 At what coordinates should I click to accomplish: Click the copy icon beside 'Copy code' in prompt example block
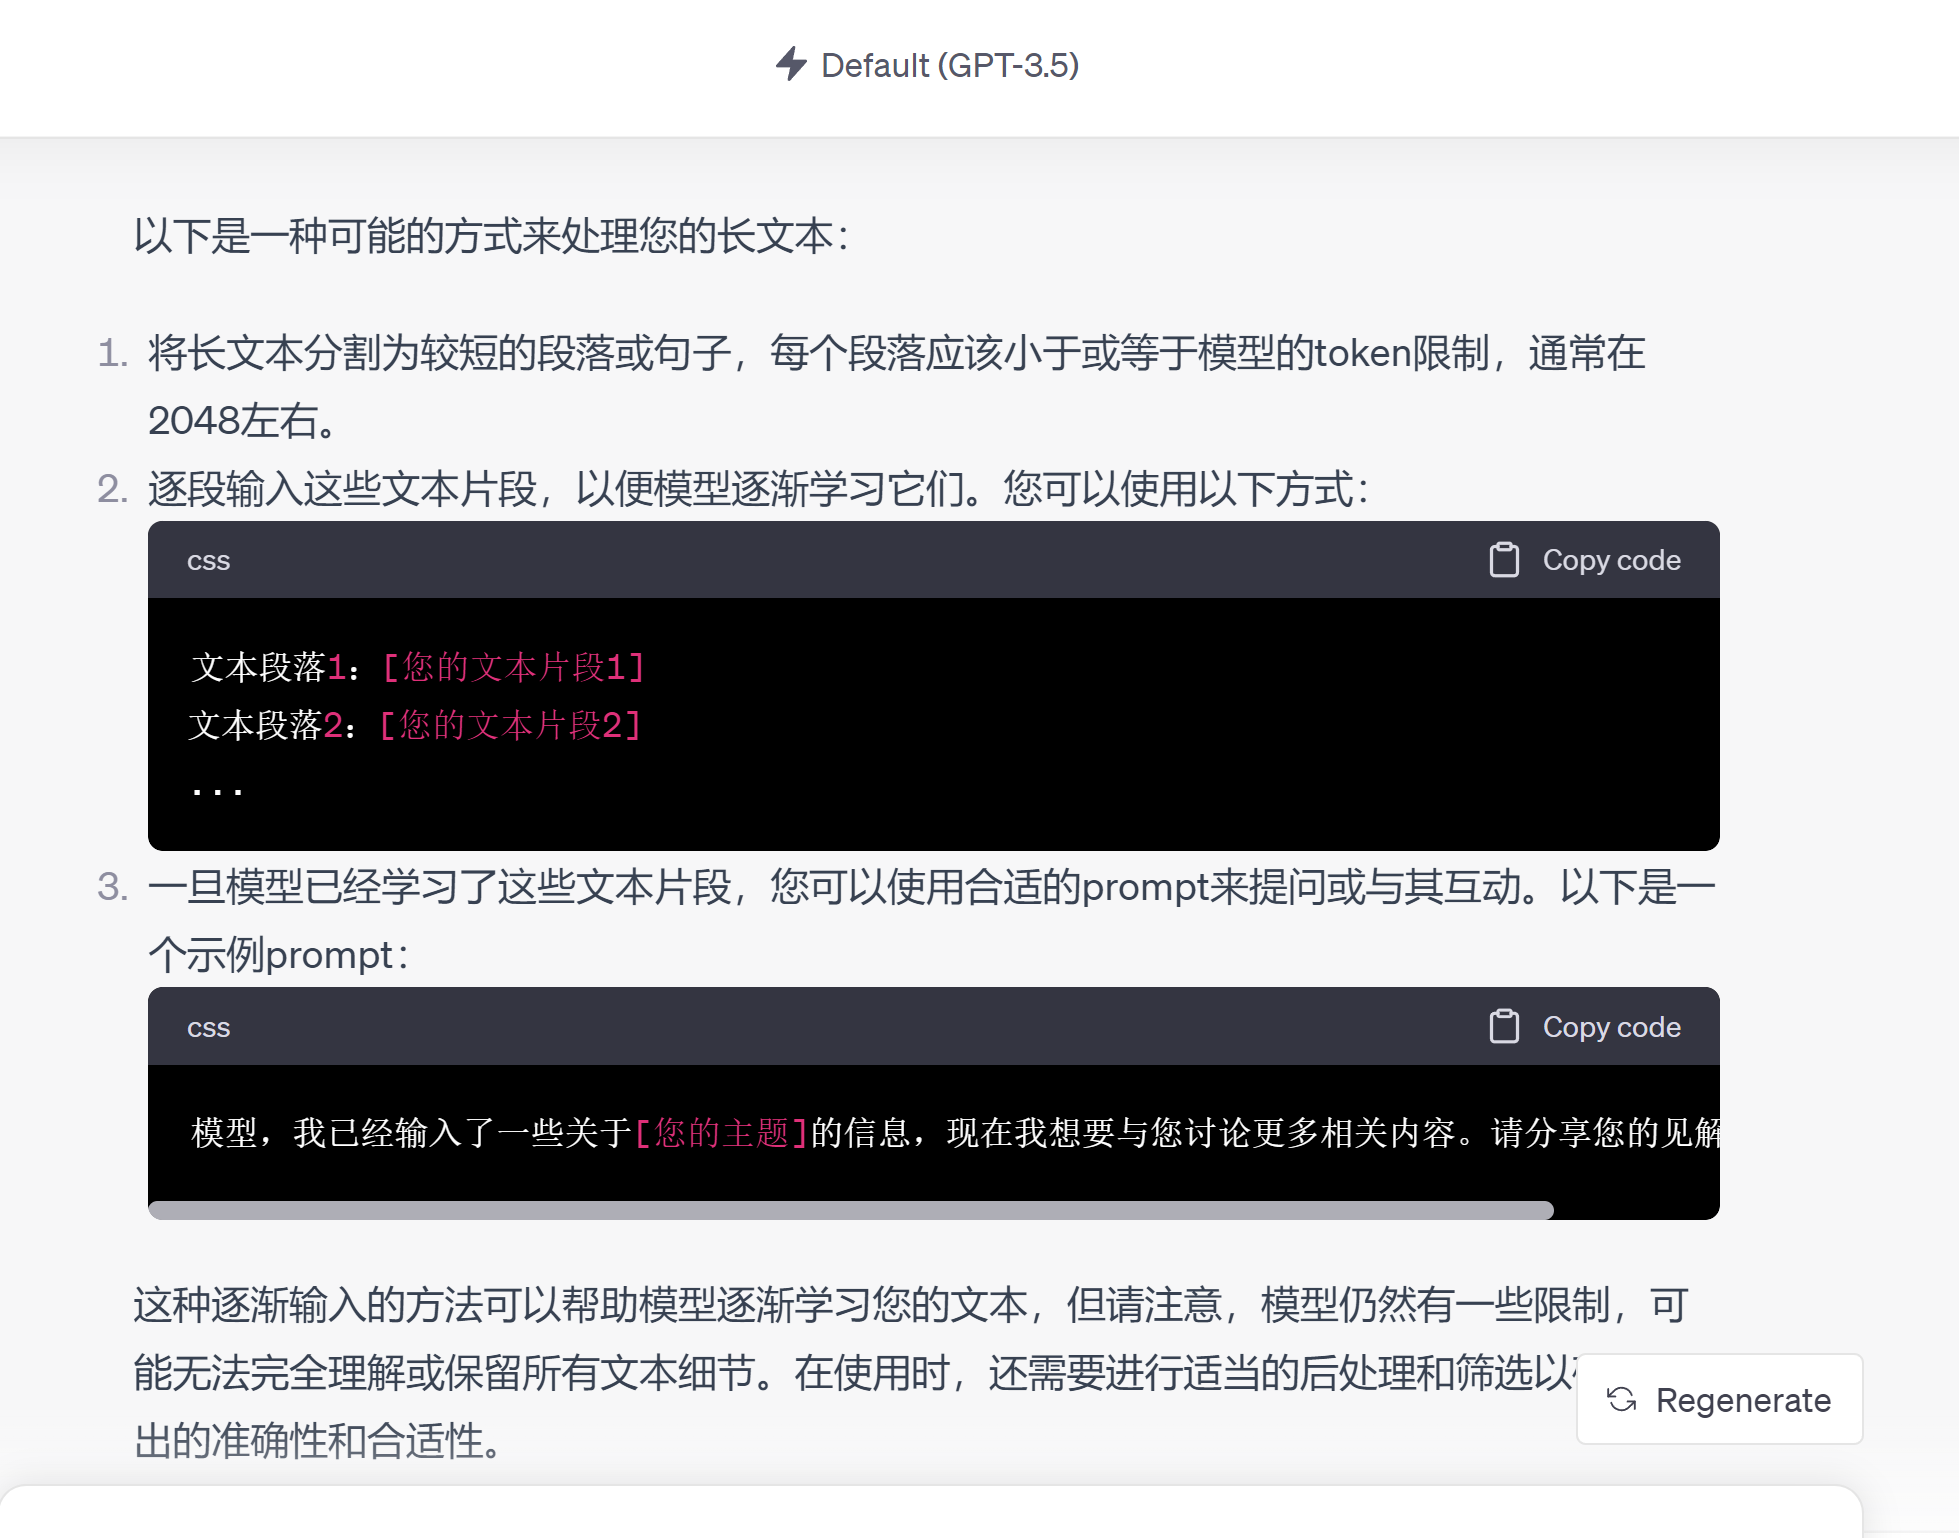1504,1026
